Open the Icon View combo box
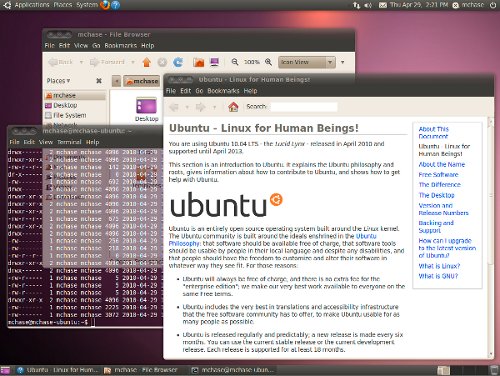The height and width of the screenshot is (376, 500). (307, 62)
